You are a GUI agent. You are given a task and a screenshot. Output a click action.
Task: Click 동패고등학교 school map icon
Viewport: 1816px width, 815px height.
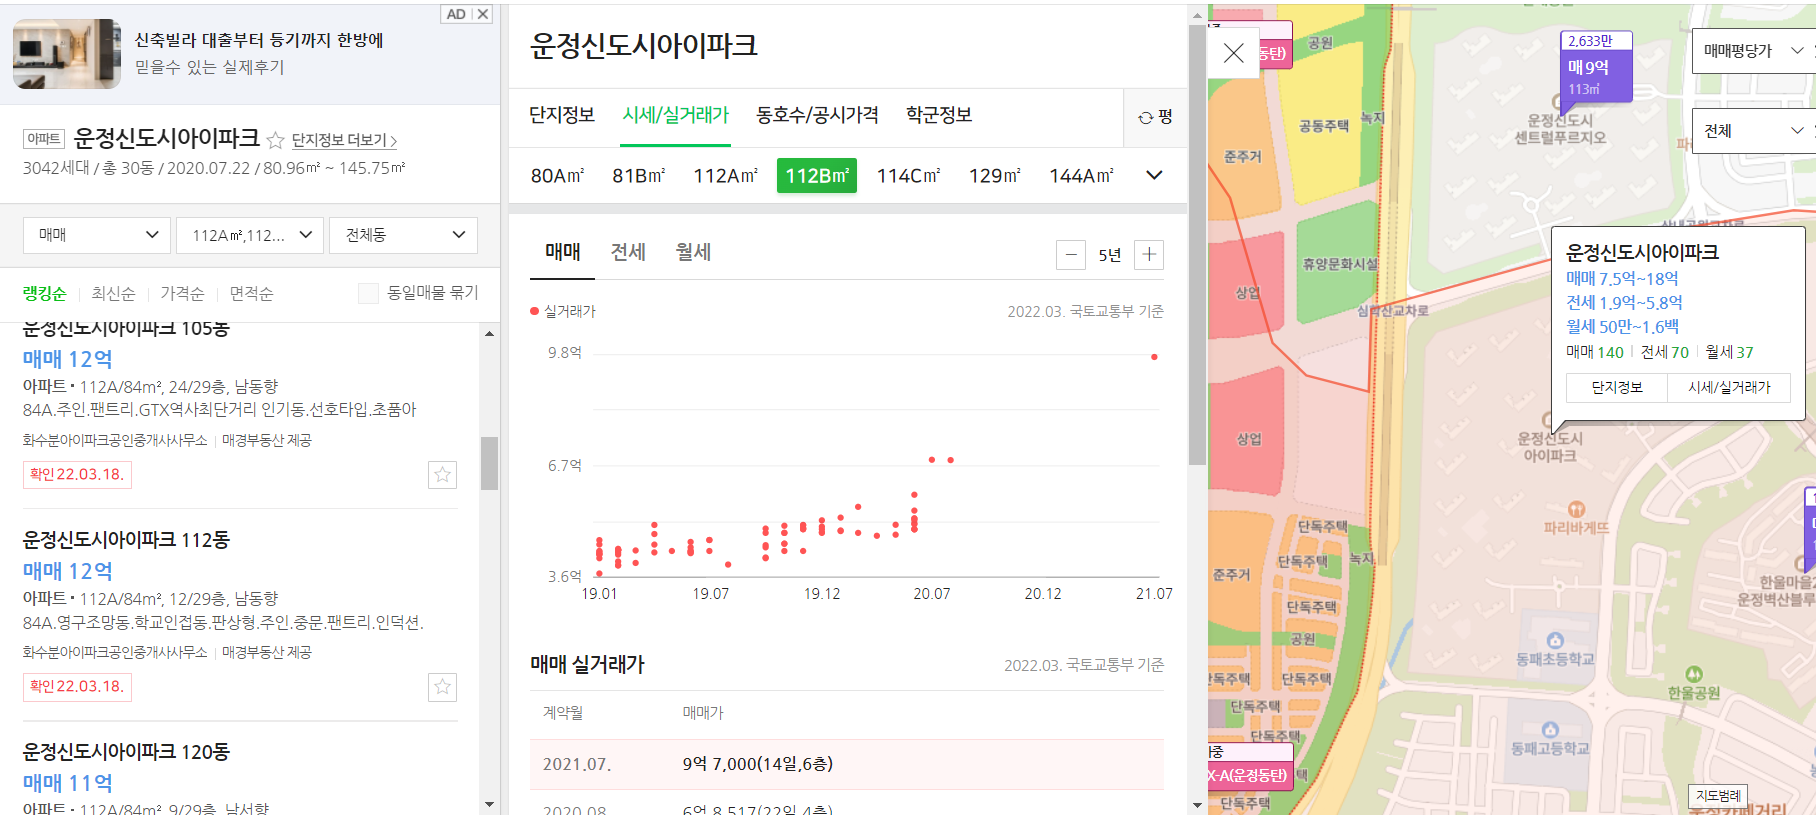pyautogui.click(x=1550, y=730)
